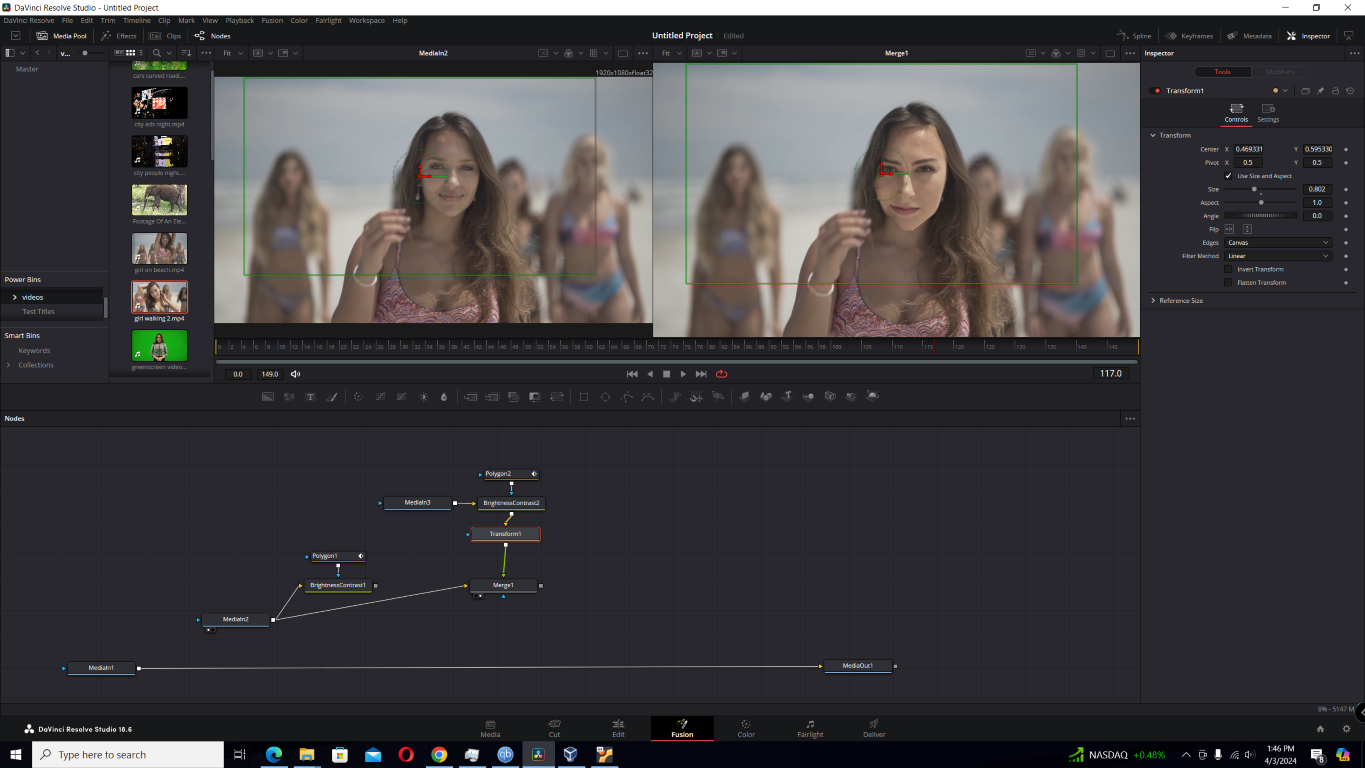Screen dimensions: 1365x768
Task: Toggle keyframe dot for Size
Action: coord(1346,189)
